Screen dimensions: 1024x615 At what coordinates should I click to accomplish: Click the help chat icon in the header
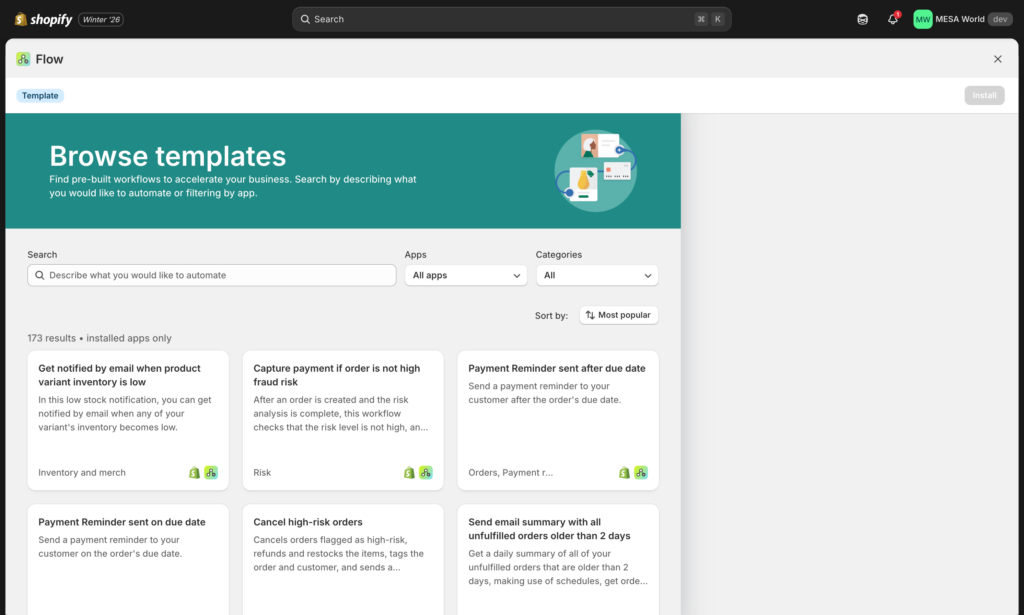(x=862, y=18)
